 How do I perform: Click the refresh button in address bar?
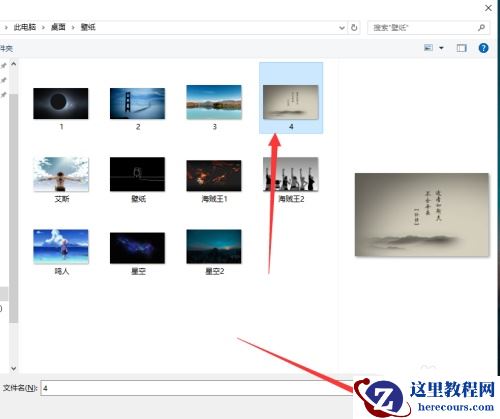click(354, 27)
